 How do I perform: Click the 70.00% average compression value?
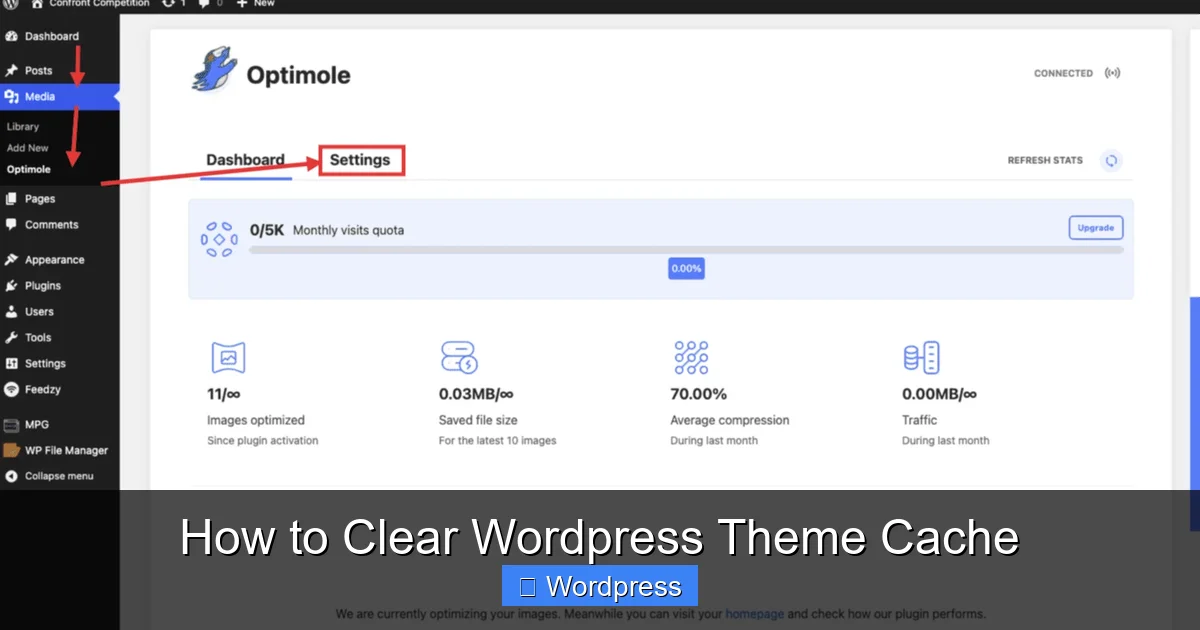tap(698, 394)
